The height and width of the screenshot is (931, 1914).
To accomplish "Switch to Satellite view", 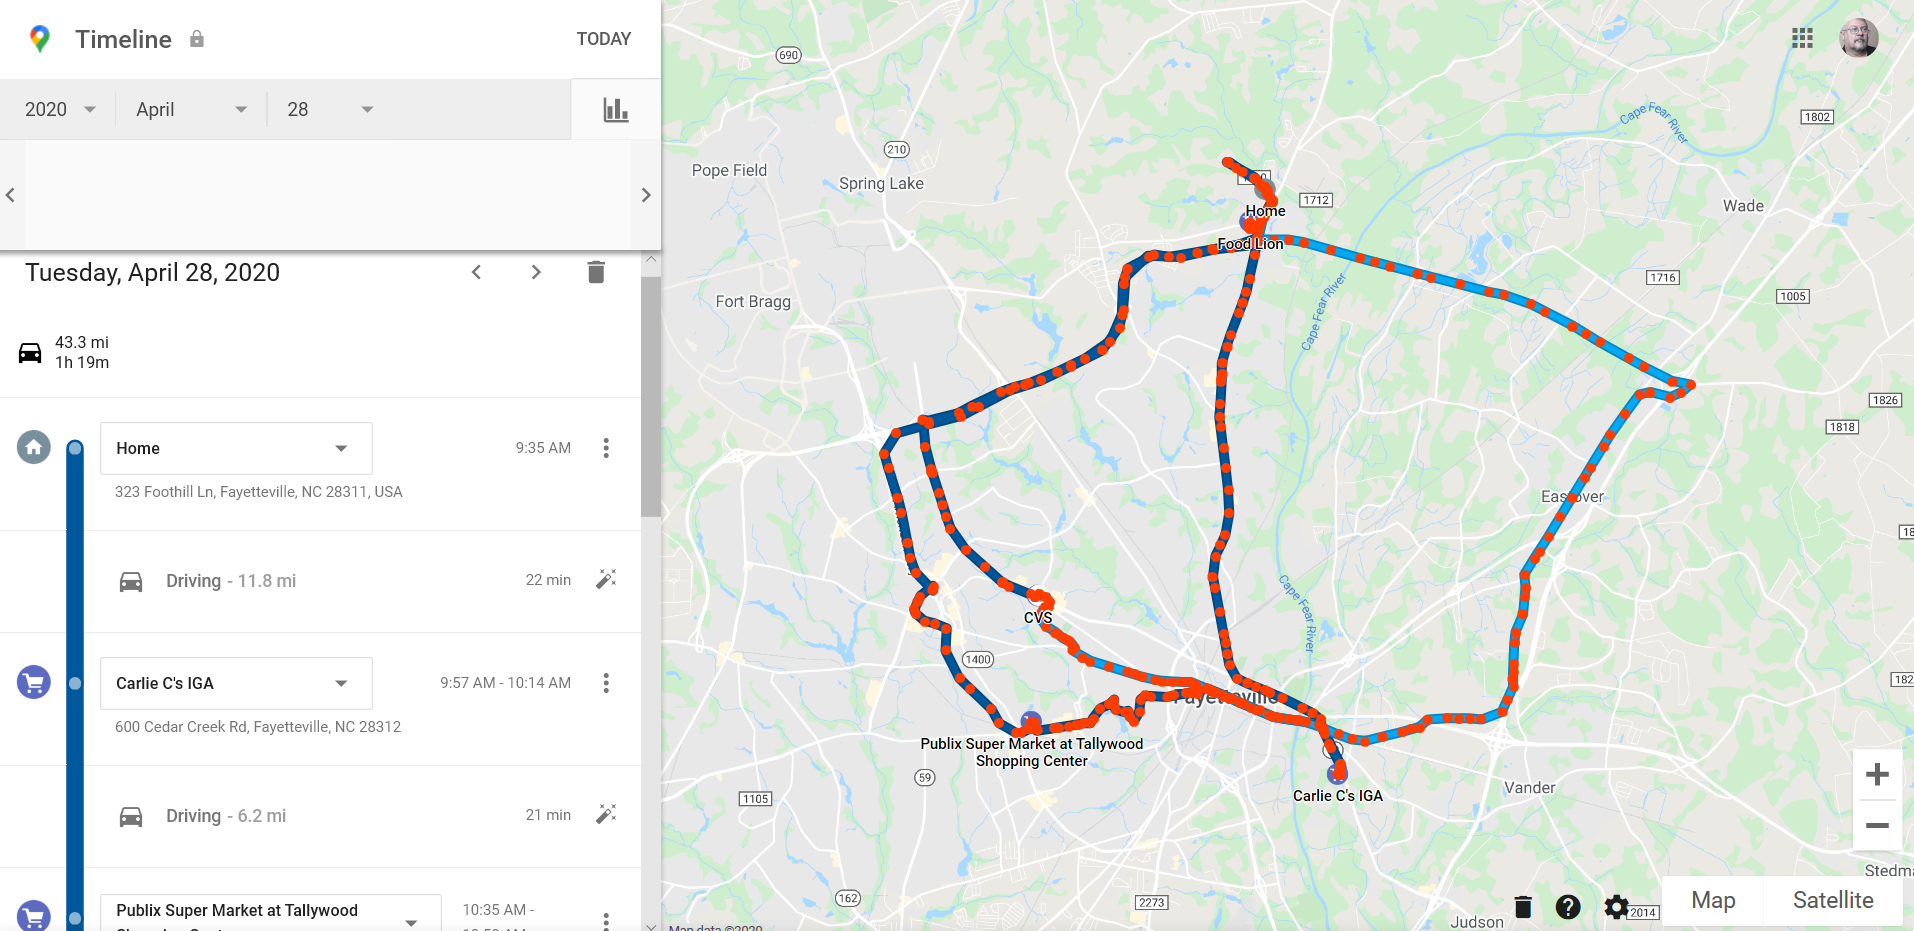I will 1833,901.
